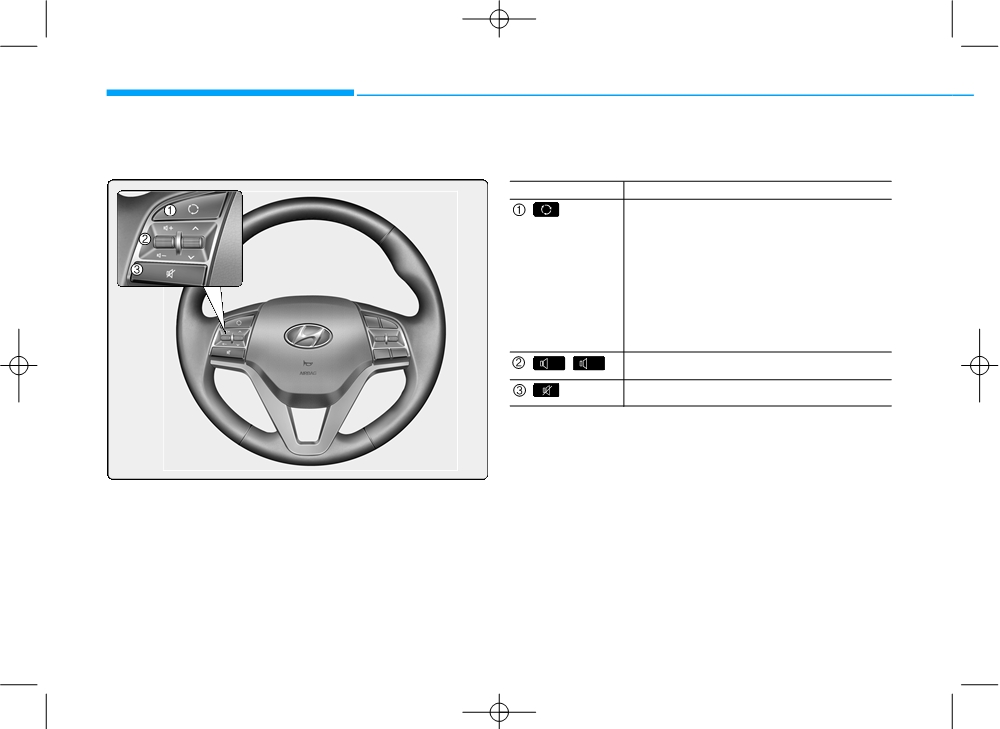The height and width of the screenshot is (729, 1000).
Task: Click the down chevron symbol in the inset
Action: pos(191,256)
